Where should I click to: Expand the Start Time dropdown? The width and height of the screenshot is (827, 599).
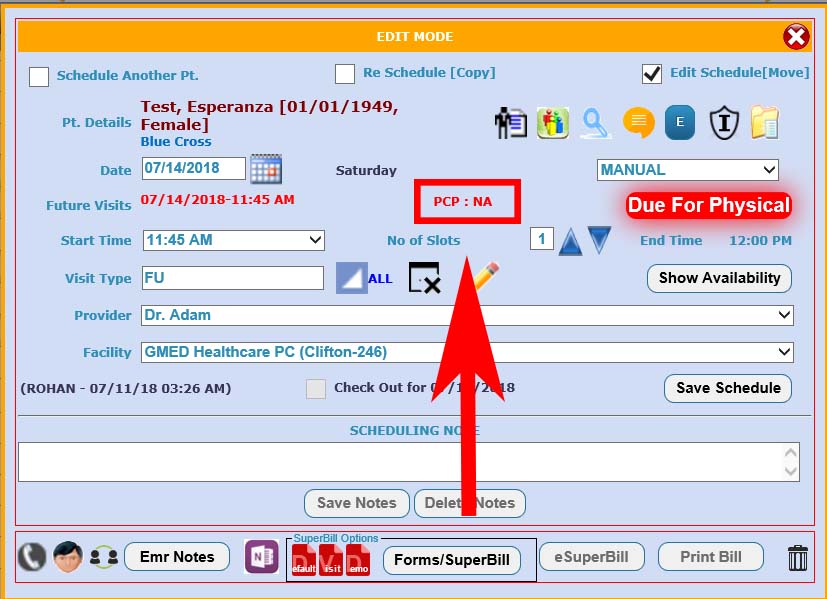234,240
